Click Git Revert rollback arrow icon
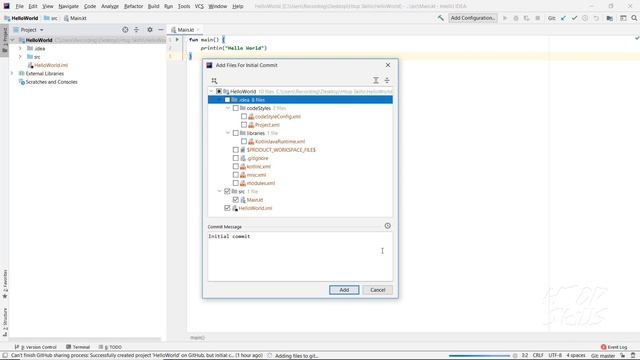 pos(596,18)
